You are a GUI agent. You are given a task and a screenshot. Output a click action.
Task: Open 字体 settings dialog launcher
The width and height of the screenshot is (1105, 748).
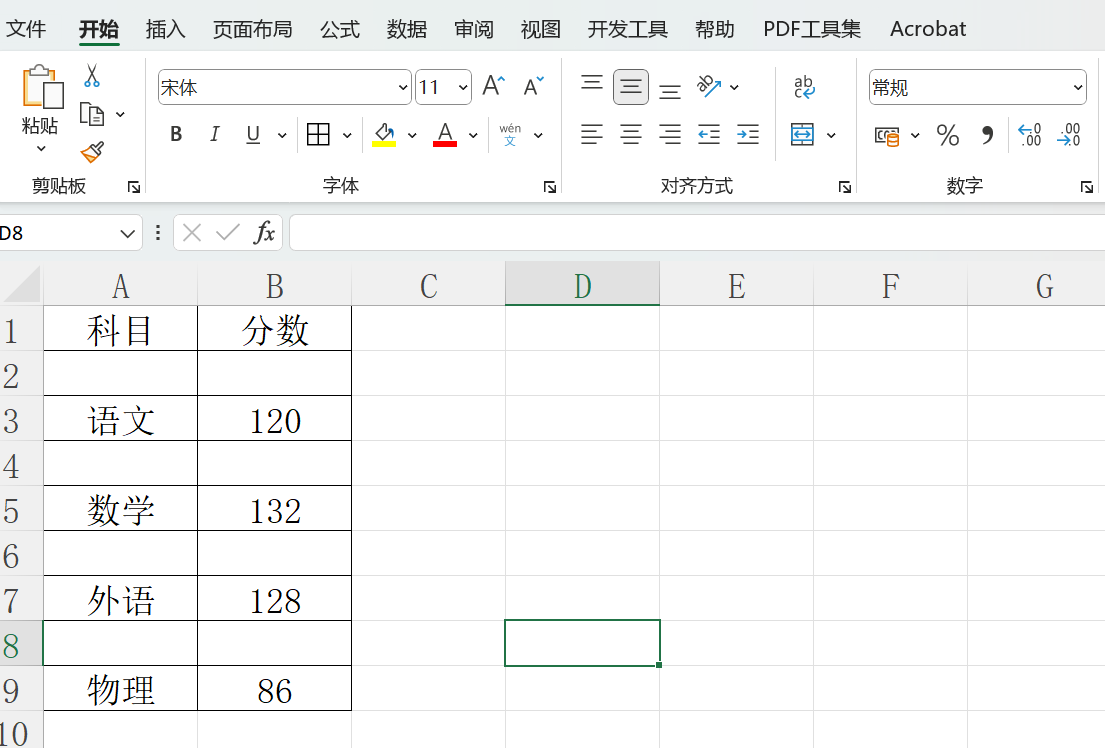[x=550, y=187]
